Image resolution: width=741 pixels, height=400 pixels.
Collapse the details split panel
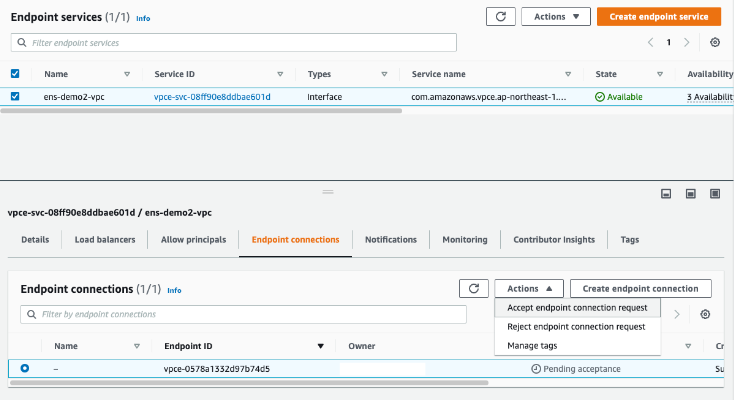[x=665, y=194]
